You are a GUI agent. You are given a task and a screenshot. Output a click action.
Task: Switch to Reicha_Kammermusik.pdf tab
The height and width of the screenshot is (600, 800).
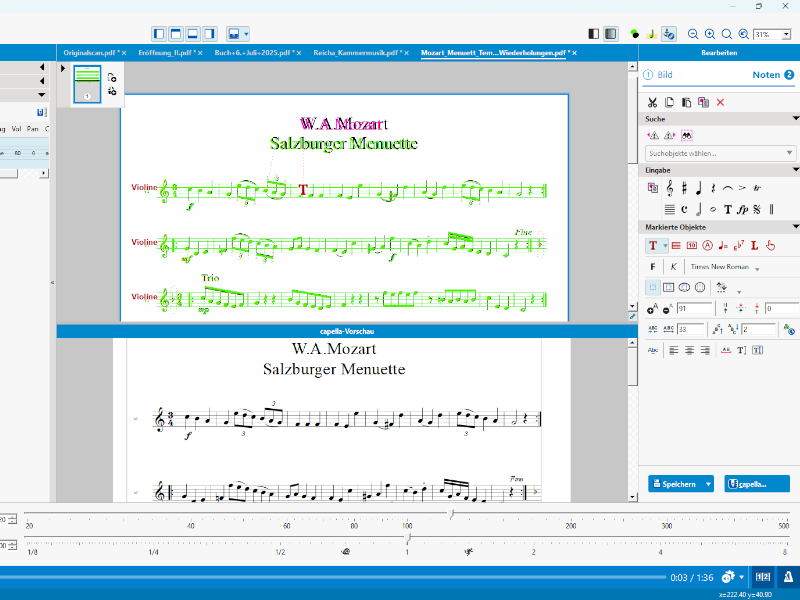(x=358, y=53)
